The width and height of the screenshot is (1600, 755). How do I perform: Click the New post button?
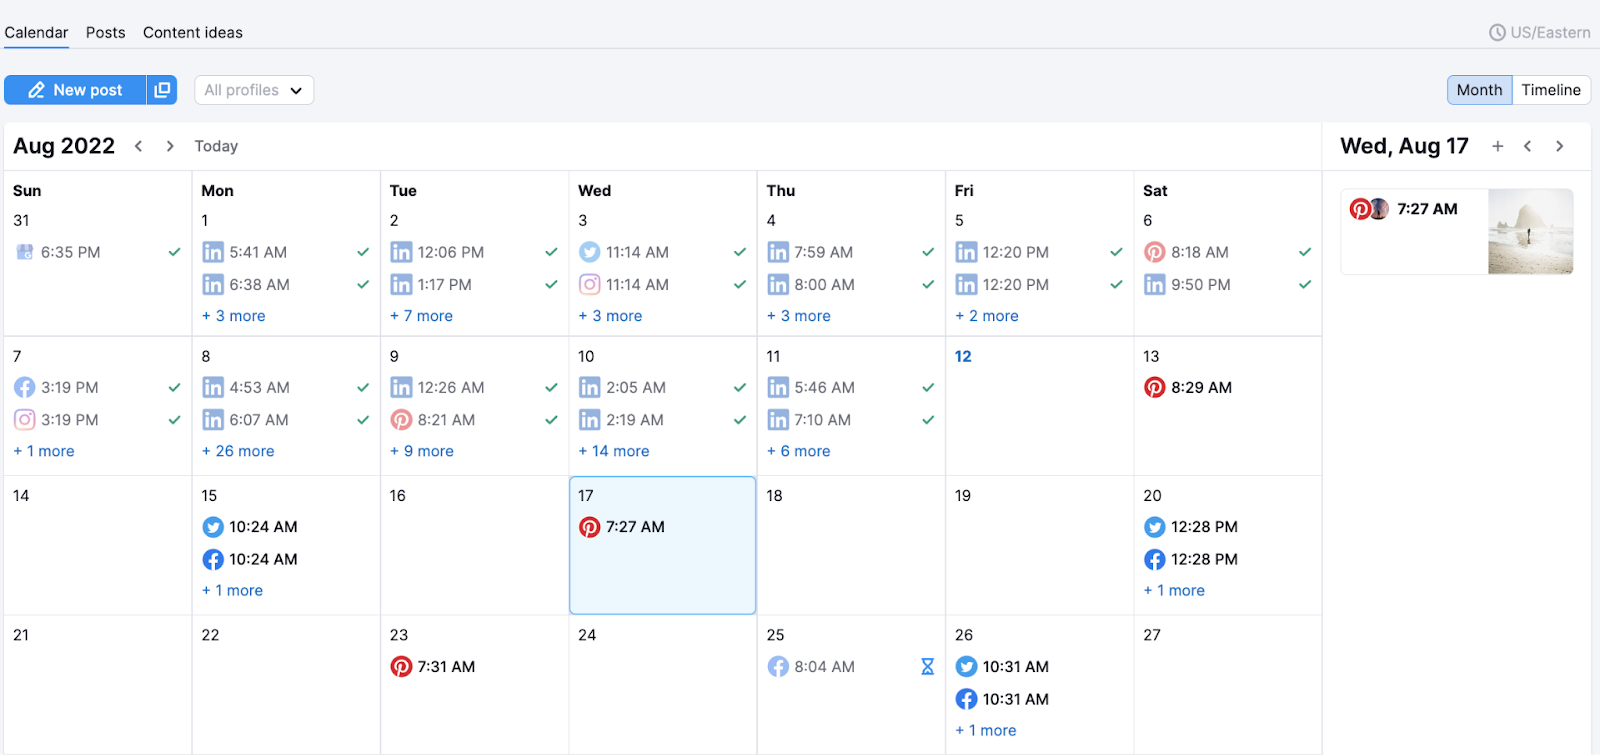(75, 90)
